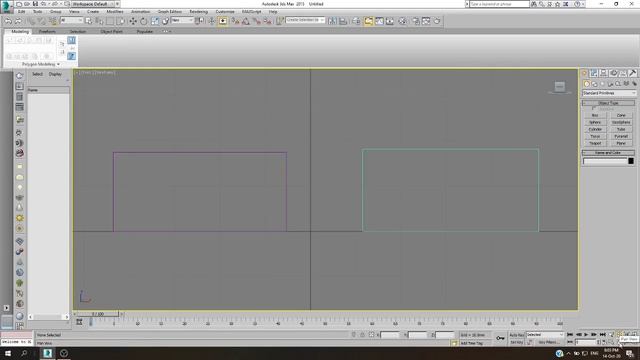This screenshot has height=360, width=640.
Task: Click the ViewCube in the viewport
Action: coord(560,87)
